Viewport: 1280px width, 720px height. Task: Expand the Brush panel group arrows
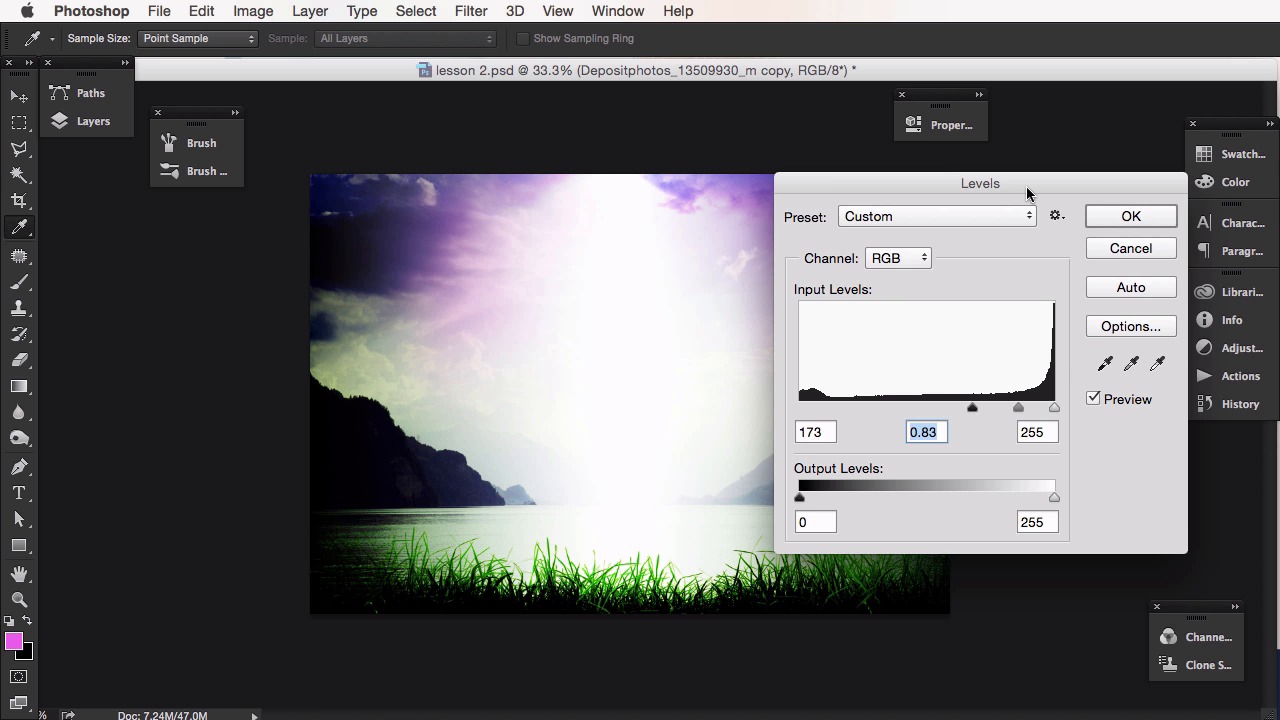(x=235, y=112)
